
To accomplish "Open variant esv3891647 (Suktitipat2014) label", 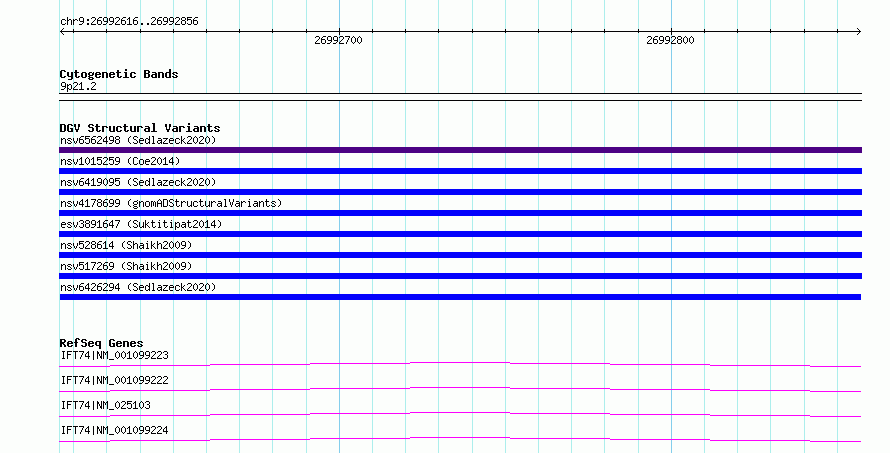I will [x=141, y=224].
